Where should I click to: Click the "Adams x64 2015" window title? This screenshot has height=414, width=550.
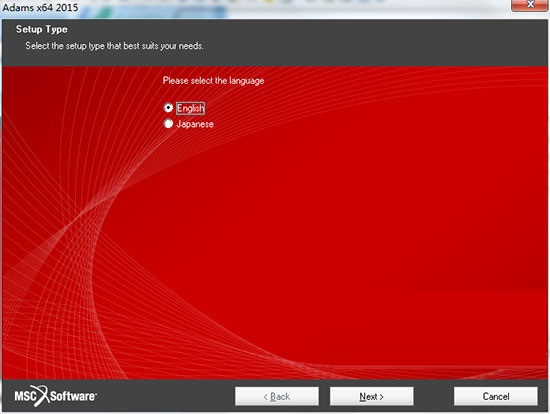(40, 7)
